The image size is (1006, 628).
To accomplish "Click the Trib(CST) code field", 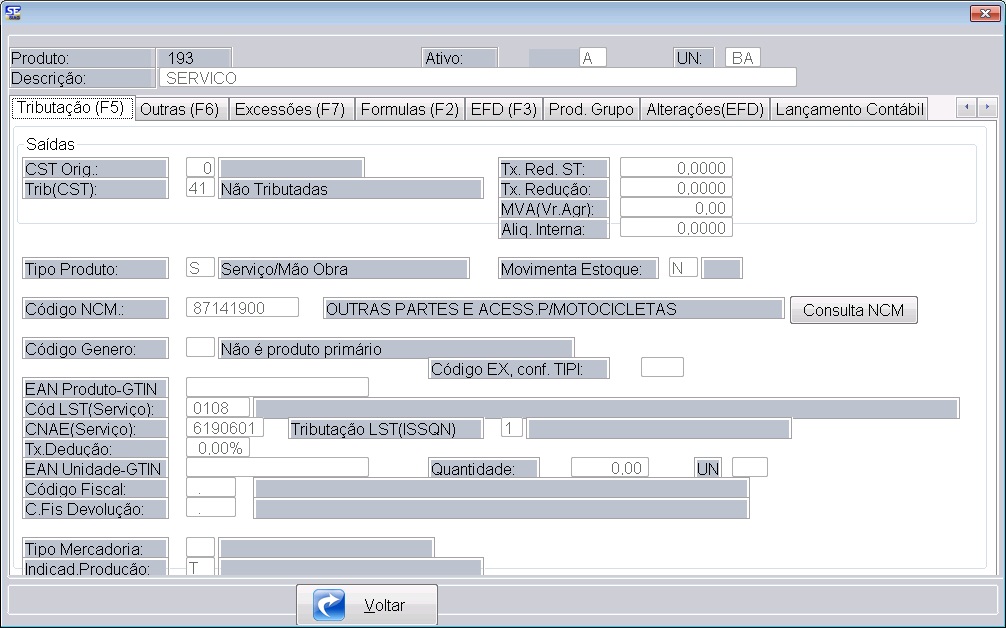I will (200, 188).
